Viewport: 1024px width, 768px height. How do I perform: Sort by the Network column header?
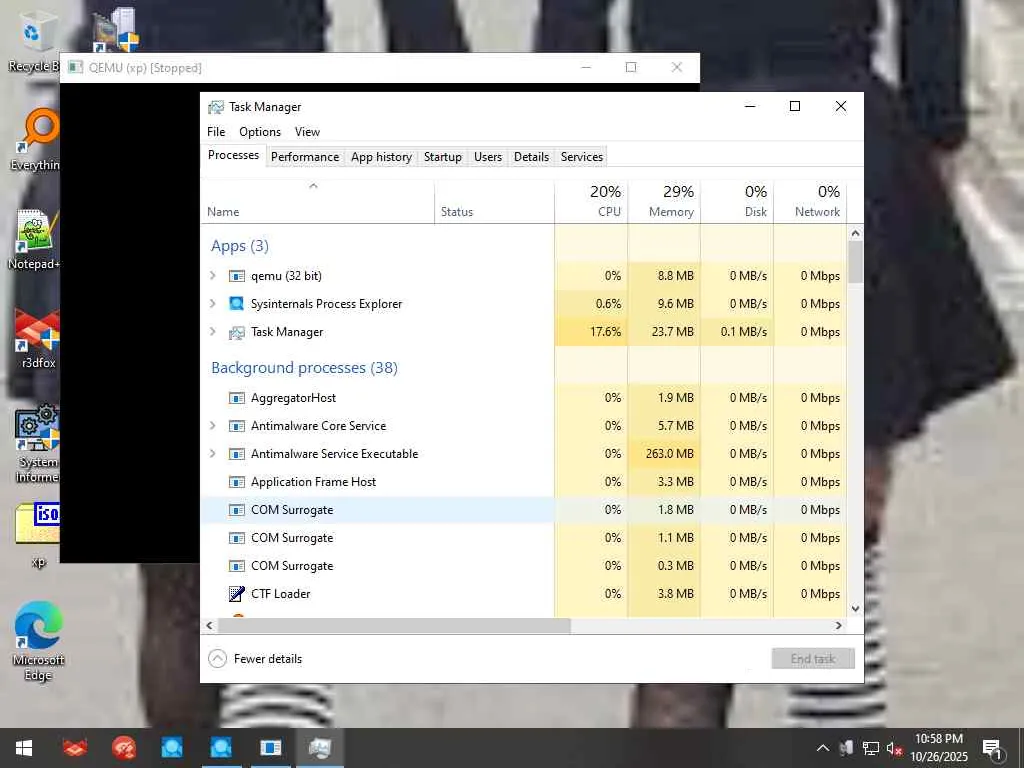(810, 202)
